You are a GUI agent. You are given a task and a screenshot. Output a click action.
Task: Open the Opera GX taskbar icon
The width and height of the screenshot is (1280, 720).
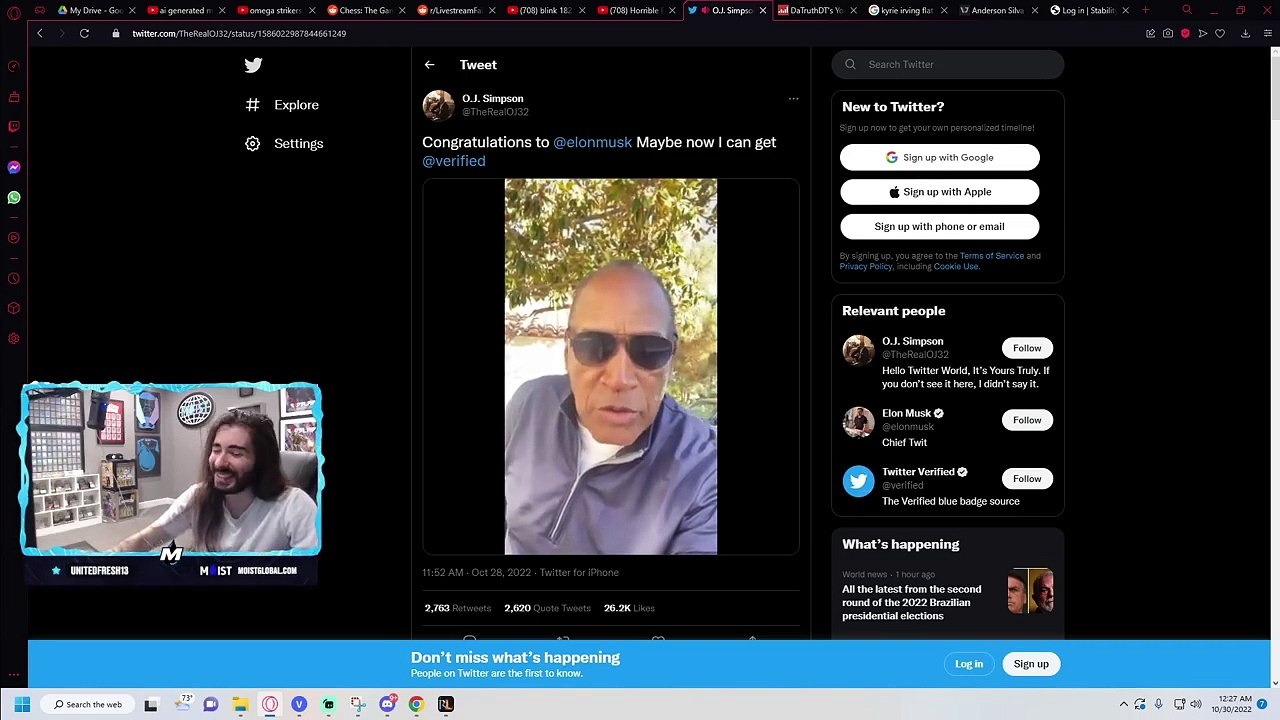pyautogui.click(x=270, y=704)
